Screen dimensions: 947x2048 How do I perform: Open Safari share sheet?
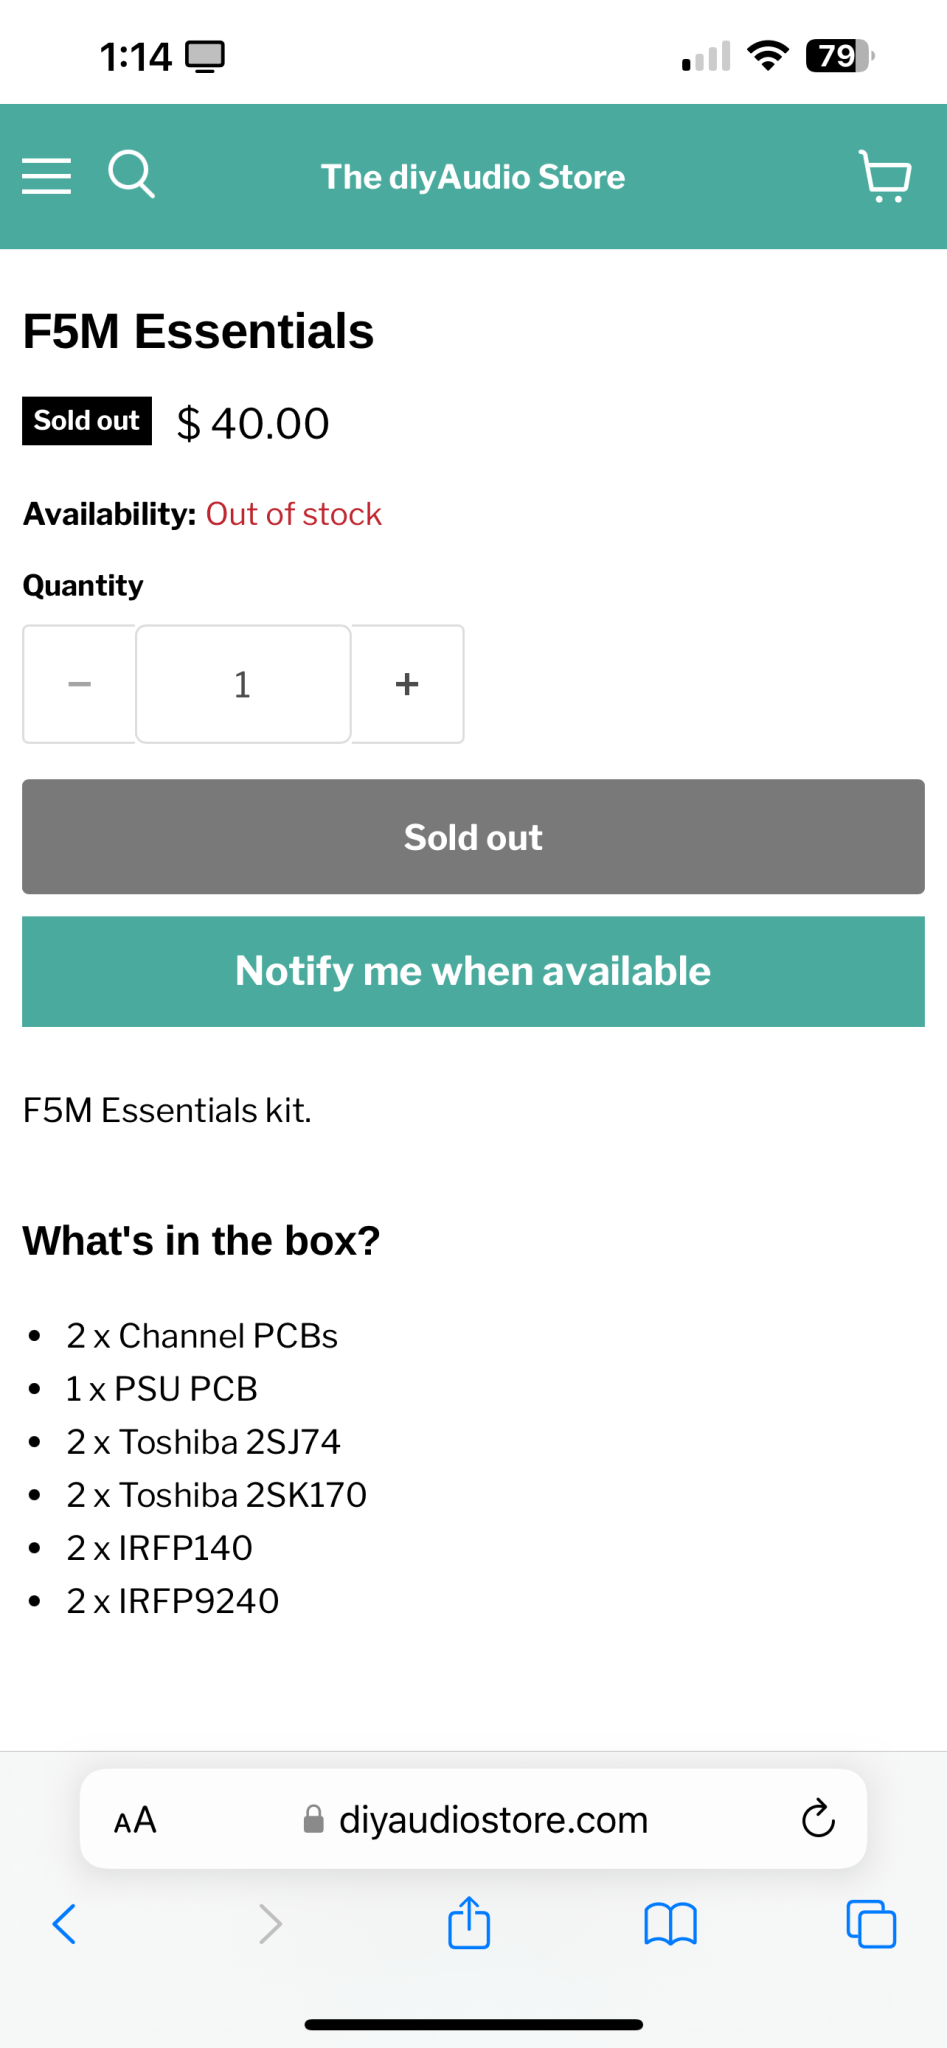point(469,1922)
